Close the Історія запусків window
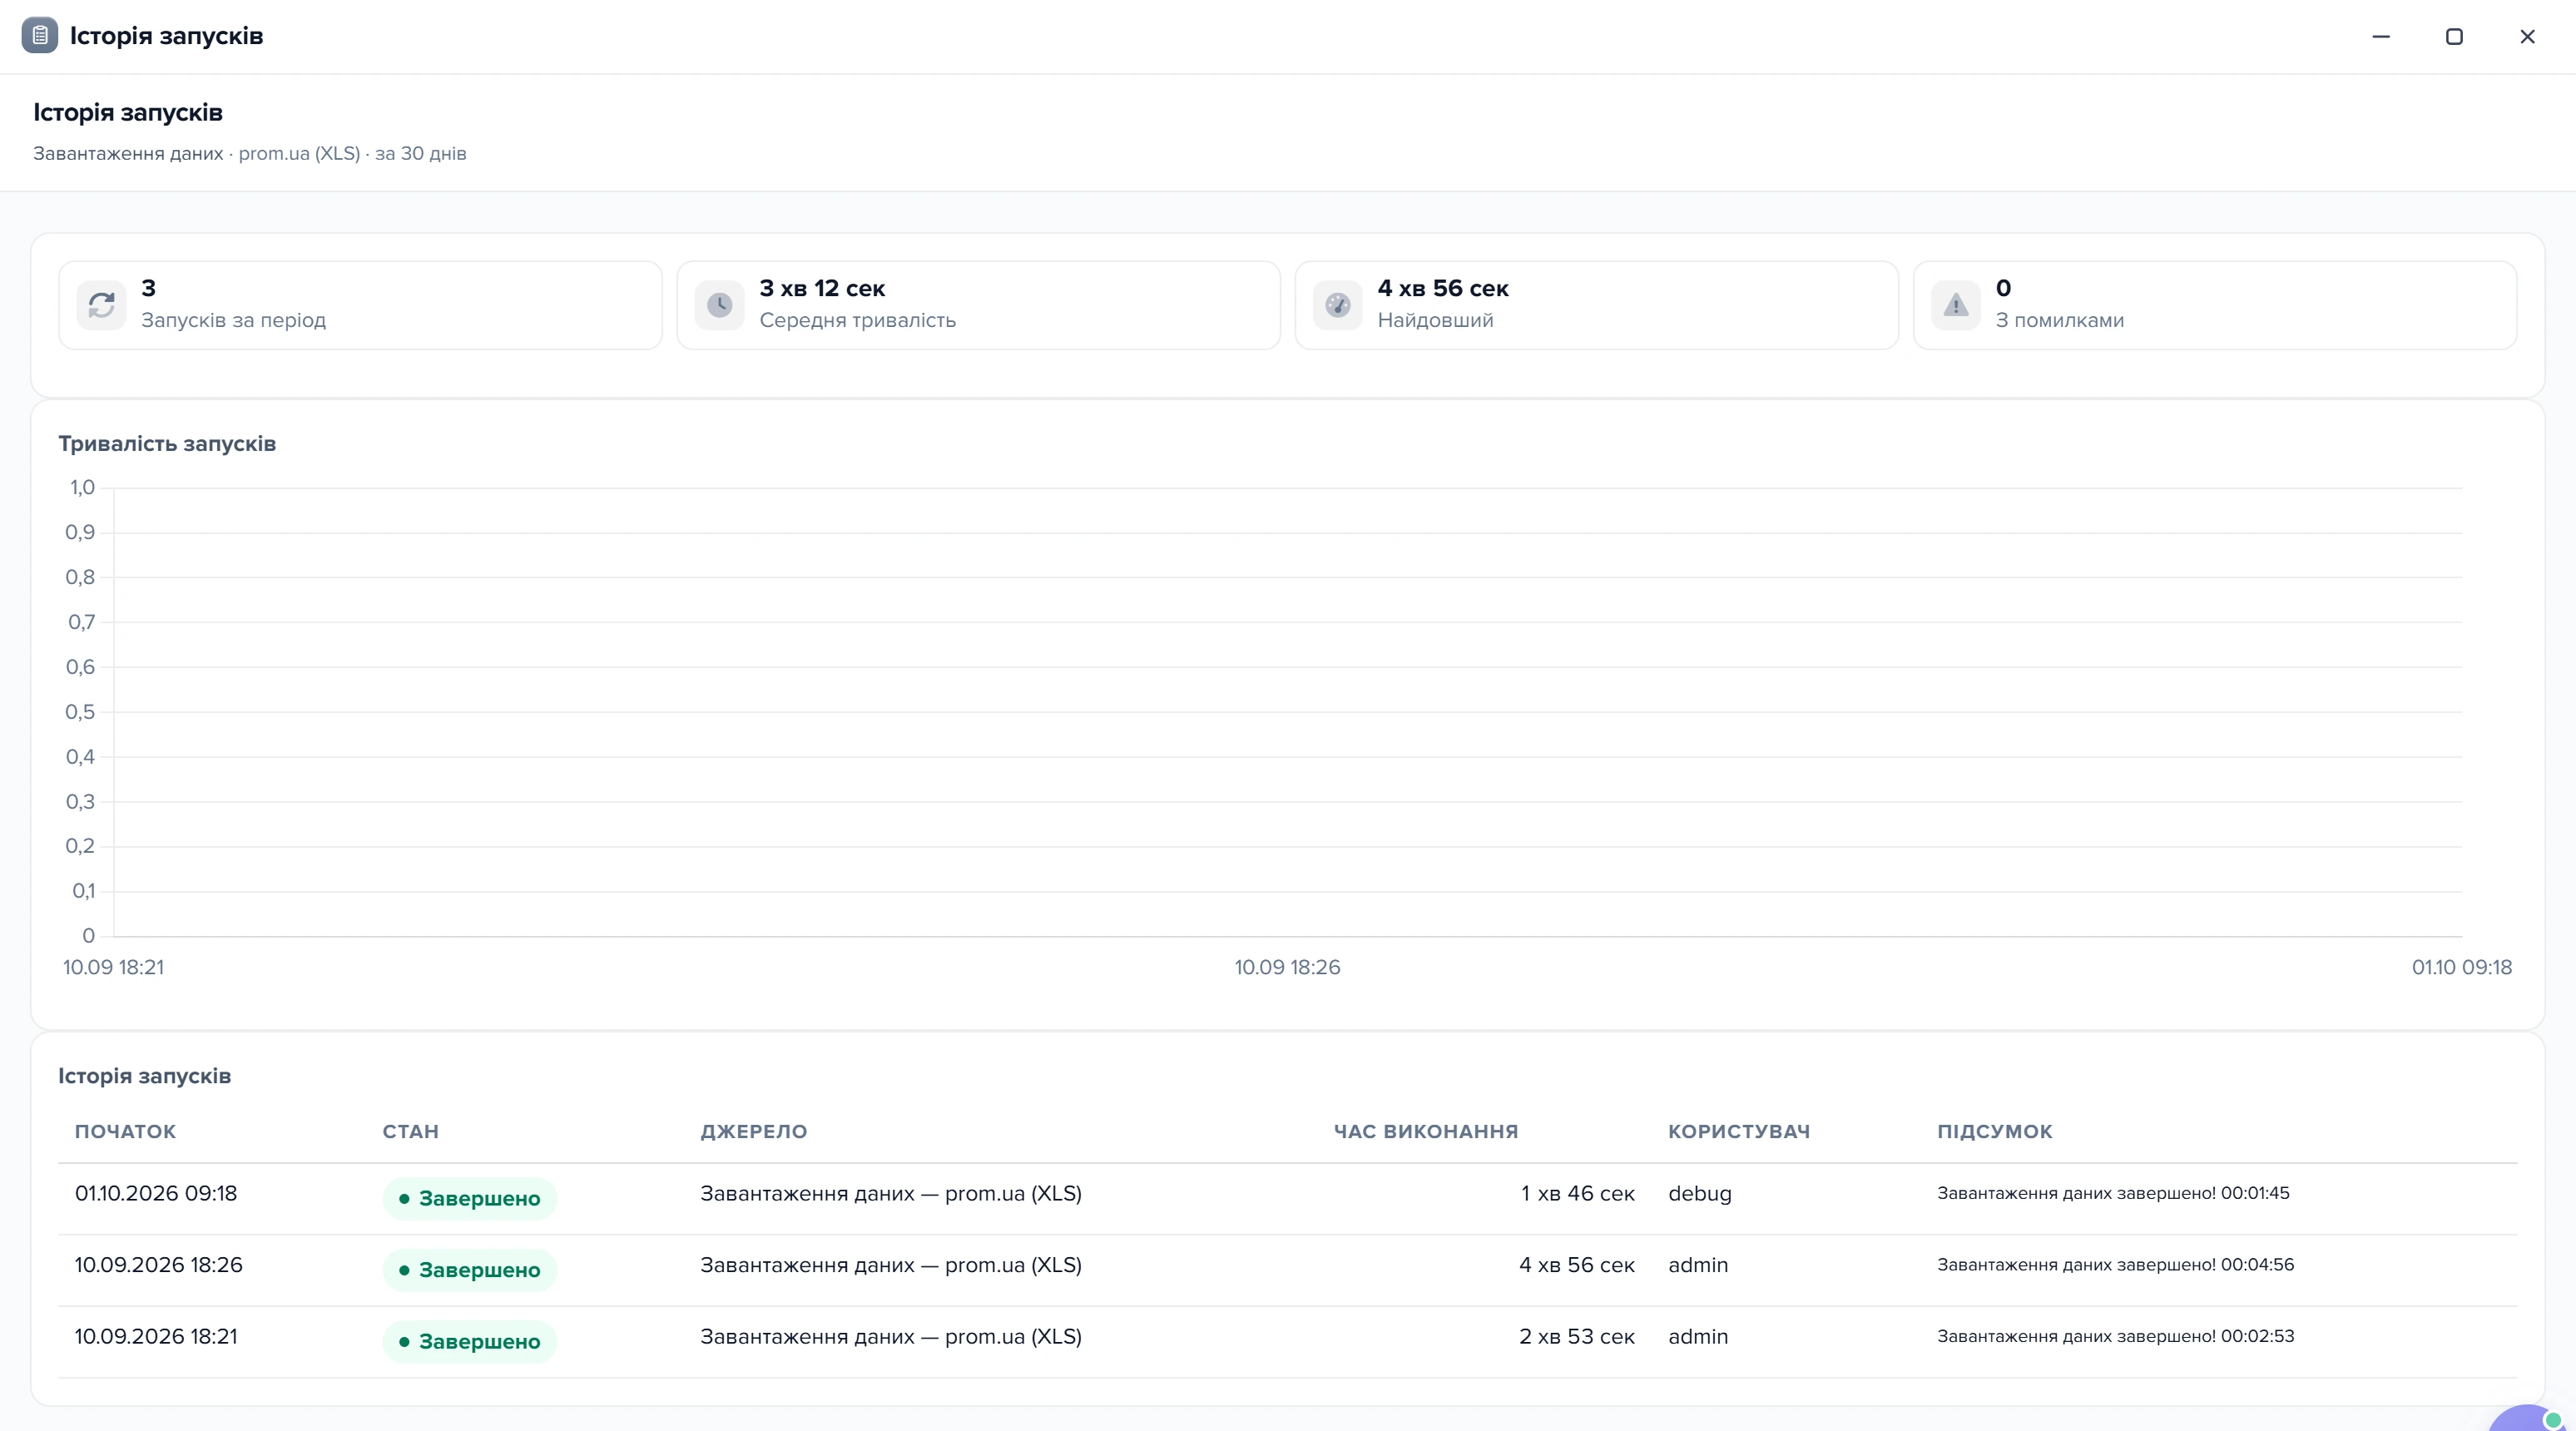2576x1431 pixels. [x=2527, y=37]
